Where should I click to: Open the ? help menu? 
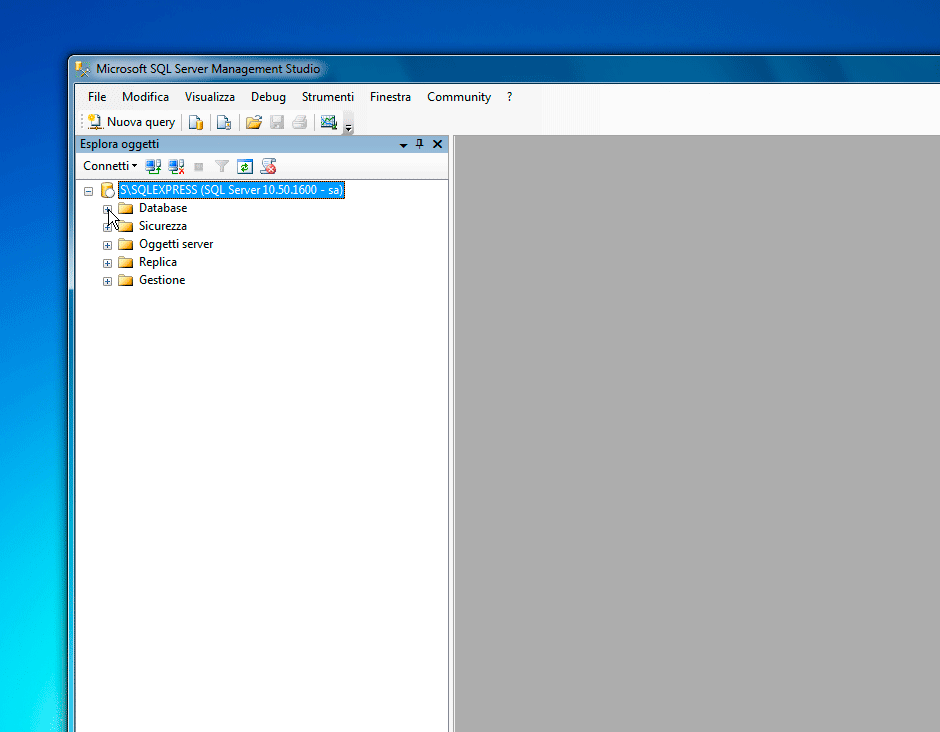[510, 97]
